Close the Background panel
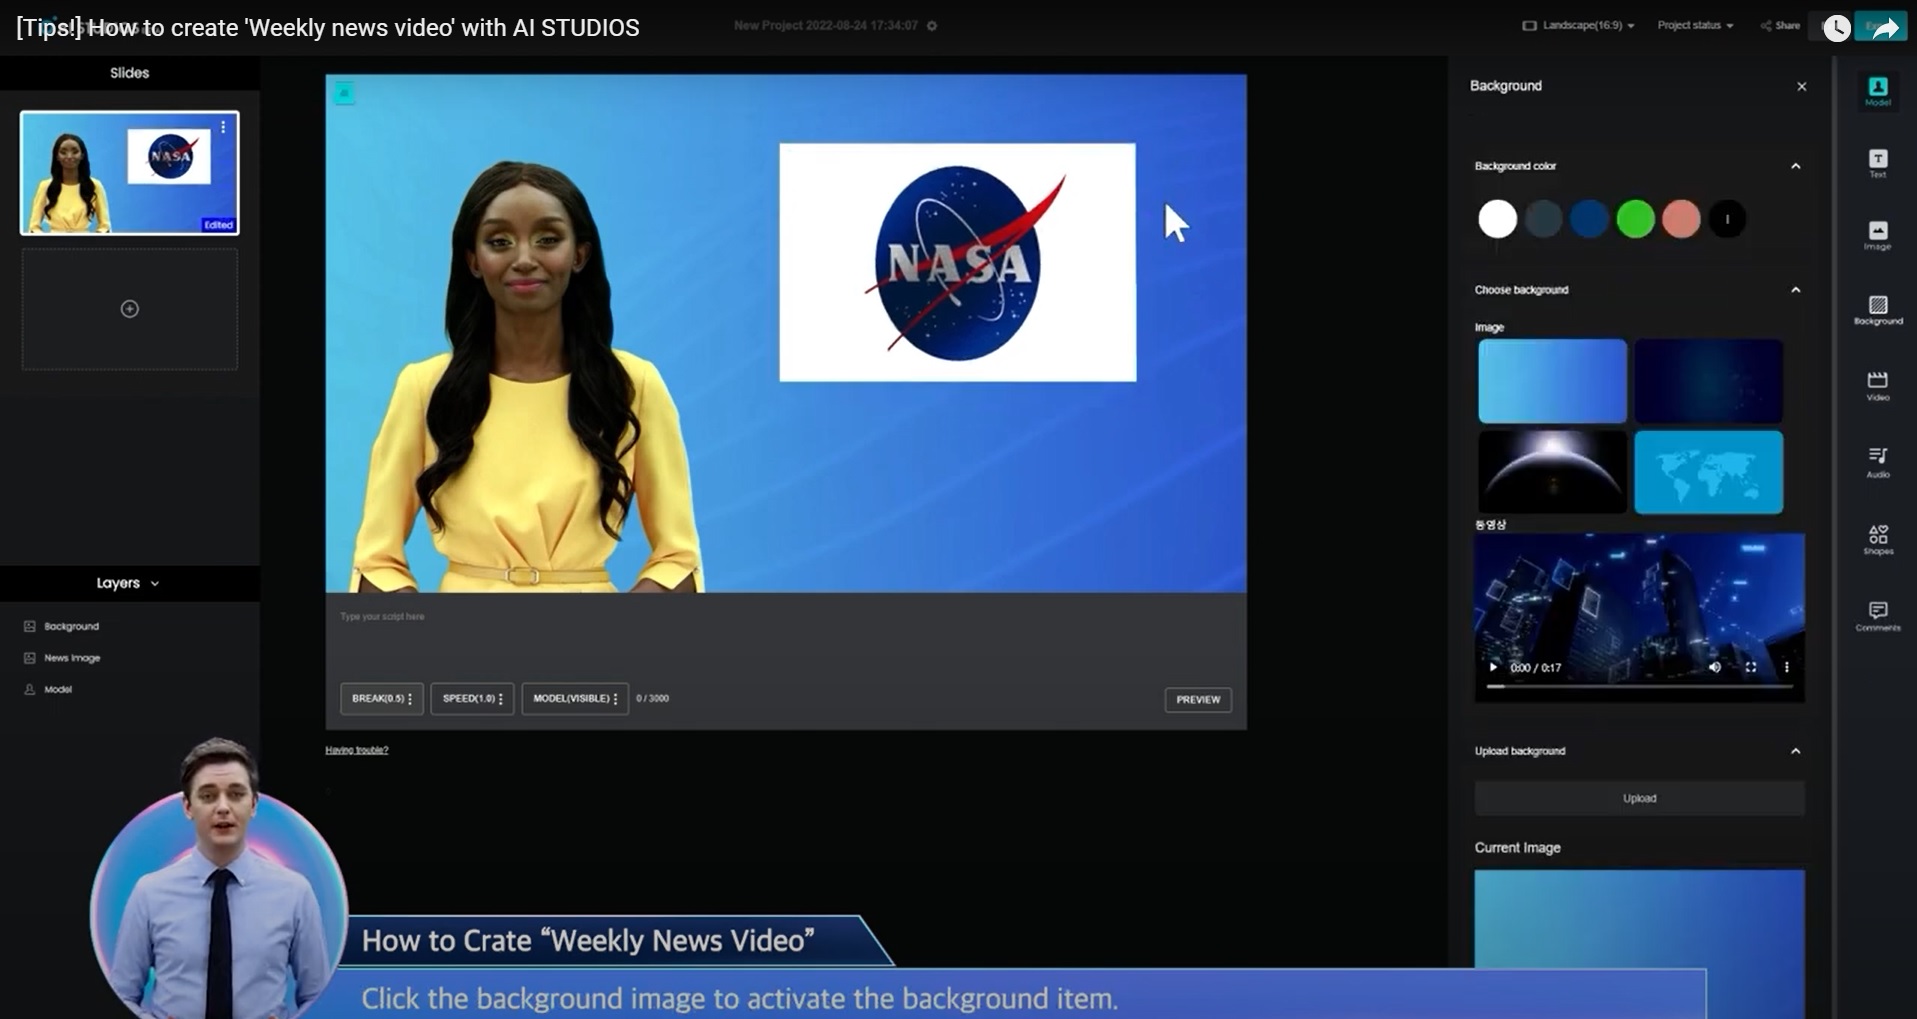The width and height of the screenshot is (1917, 1019). pos(1802,87)
